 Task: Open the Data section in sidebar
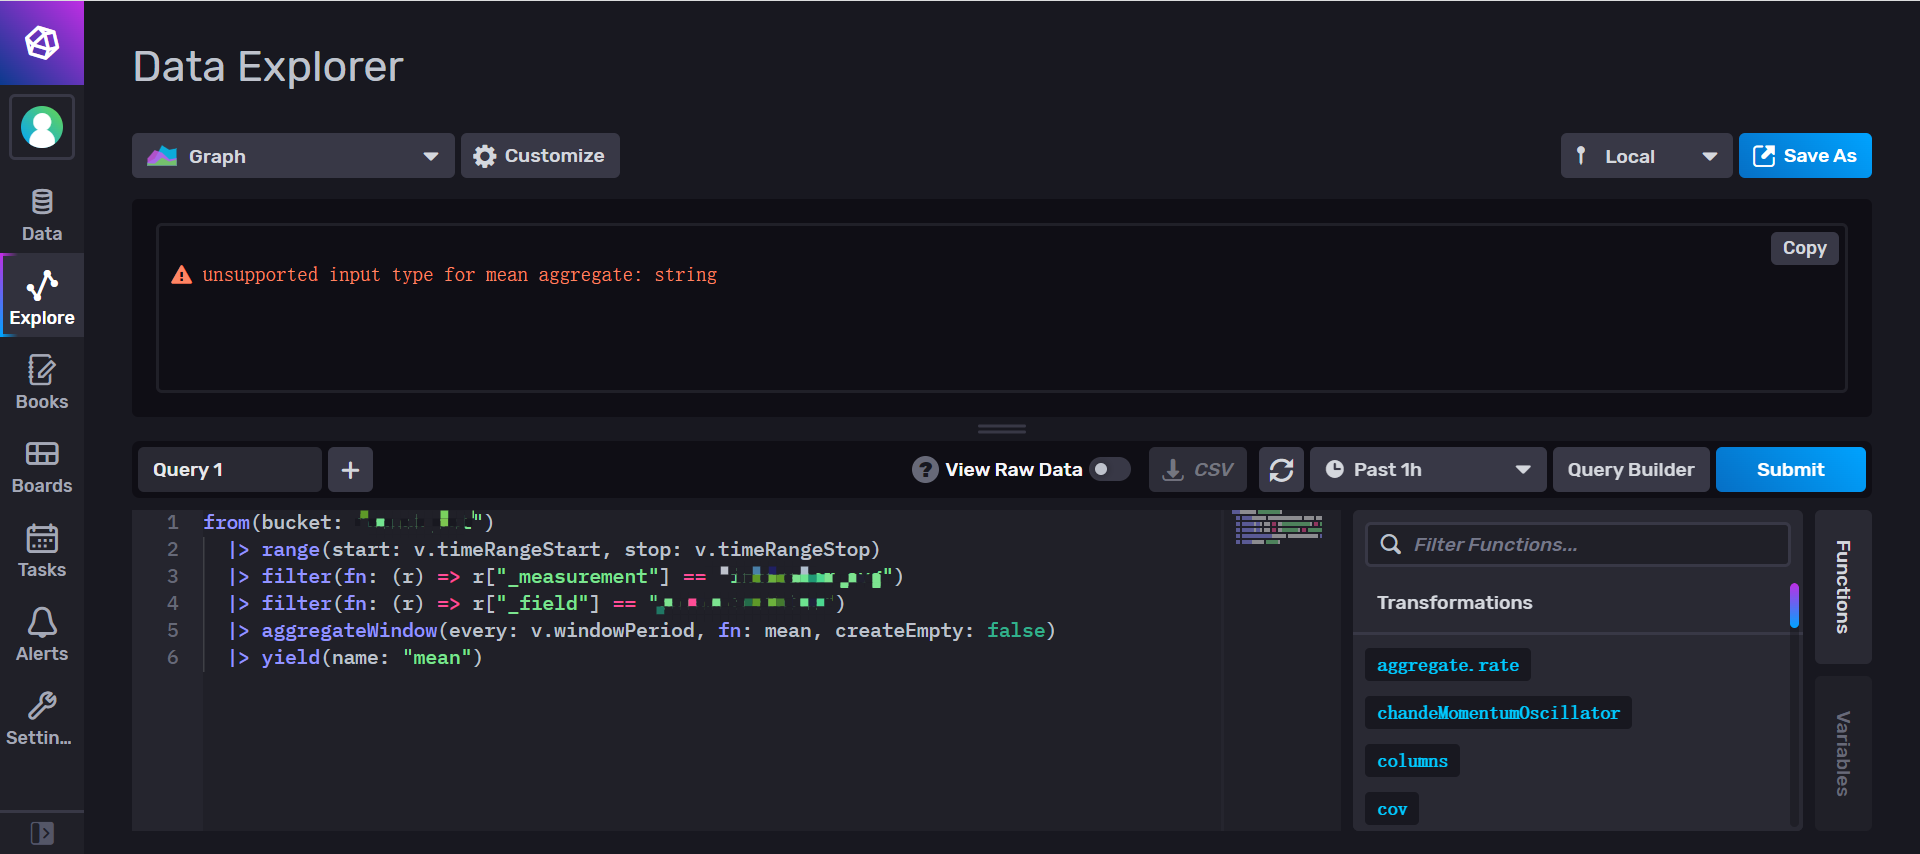42,215
